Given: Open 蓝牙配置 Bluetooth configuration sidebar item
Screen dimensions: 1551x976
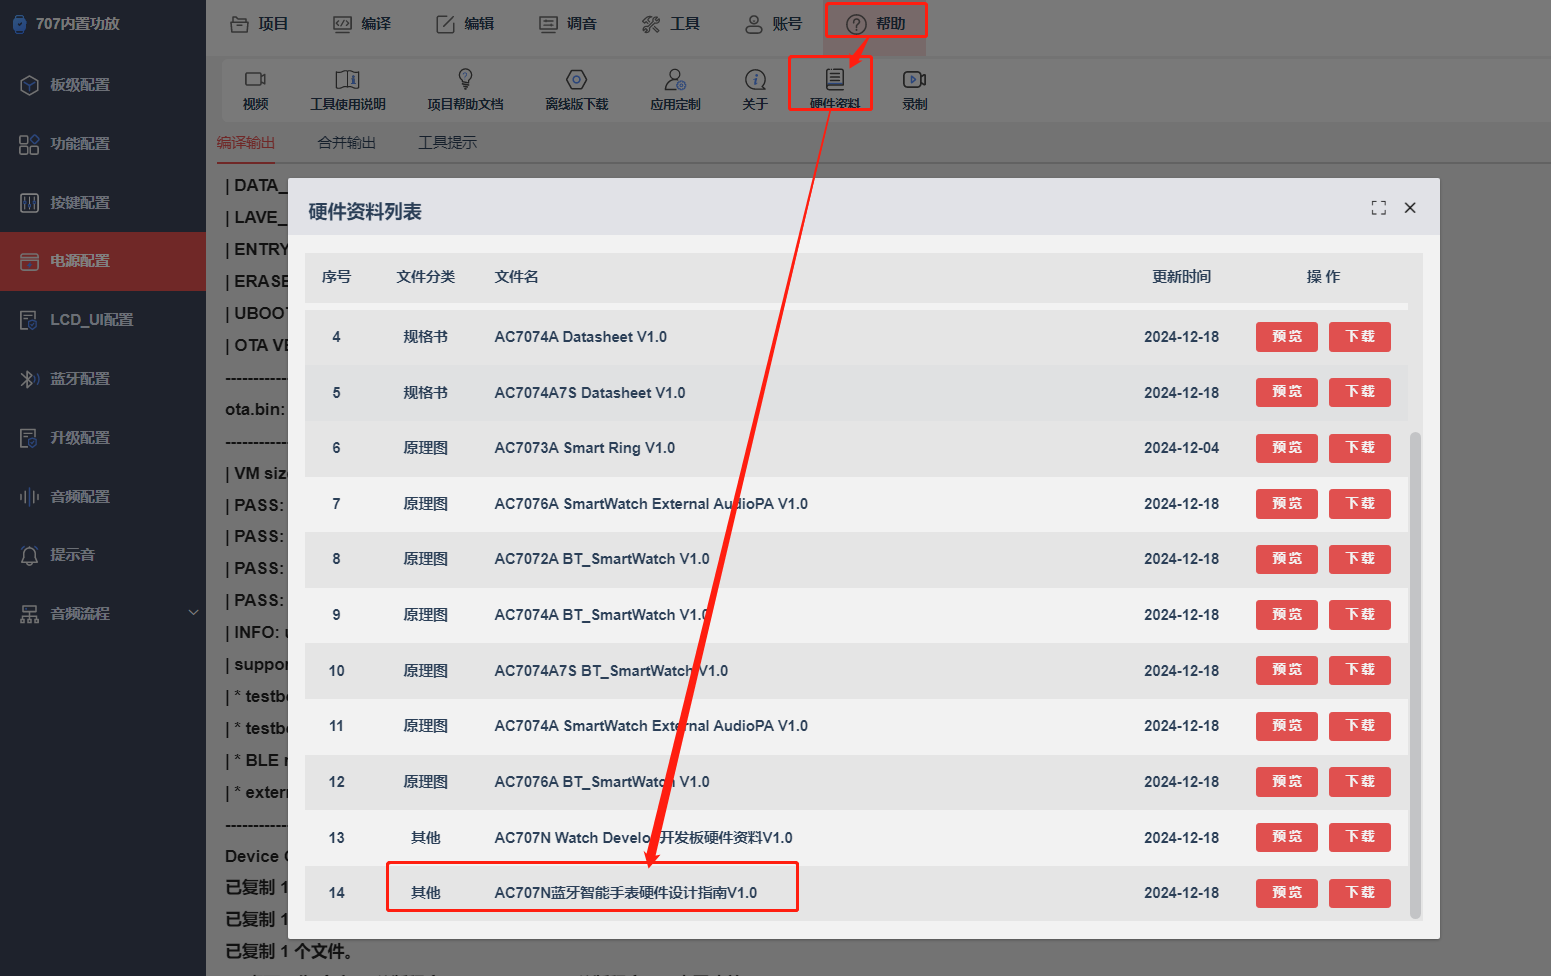Looking at the screenshot, I should [x=103, y=379].
